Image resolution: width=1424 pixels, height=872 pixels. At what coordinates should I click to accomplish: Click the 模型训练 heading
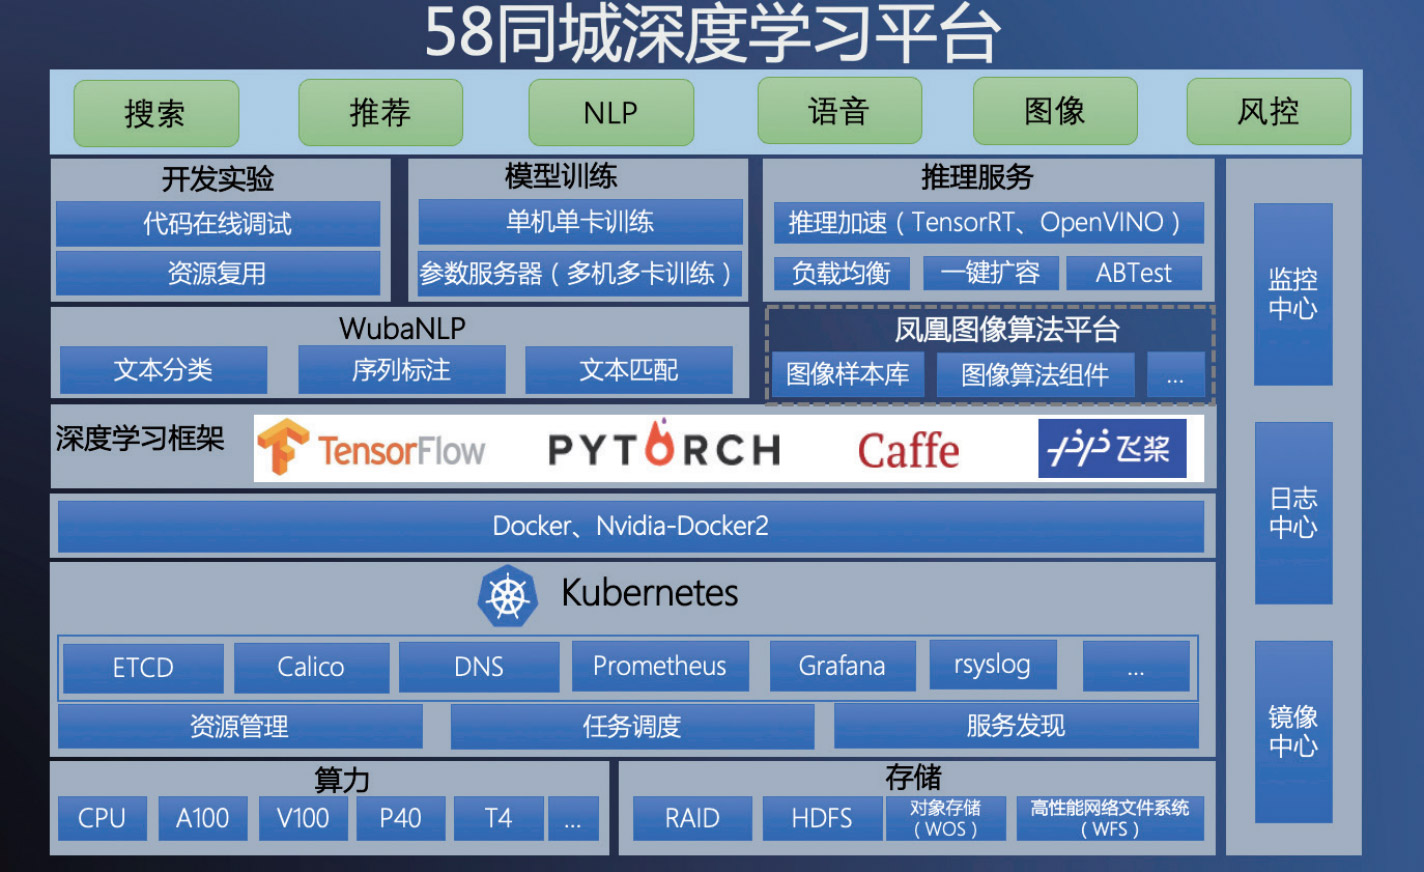click(x=561, y=177)
